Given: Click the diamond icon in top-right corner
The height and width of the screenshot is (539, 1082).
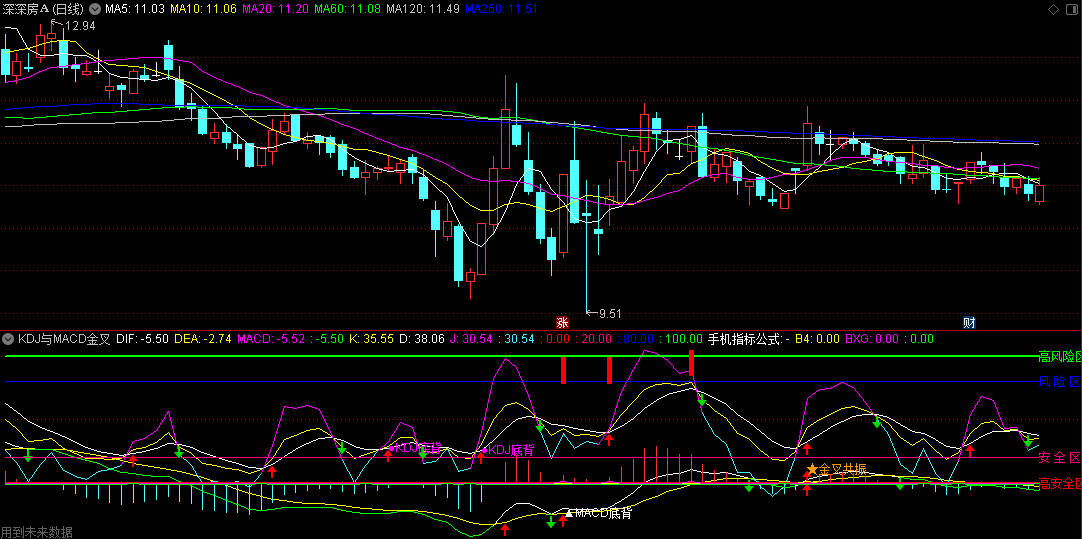Looking at the screenshot, I should tap(1053, 9).
